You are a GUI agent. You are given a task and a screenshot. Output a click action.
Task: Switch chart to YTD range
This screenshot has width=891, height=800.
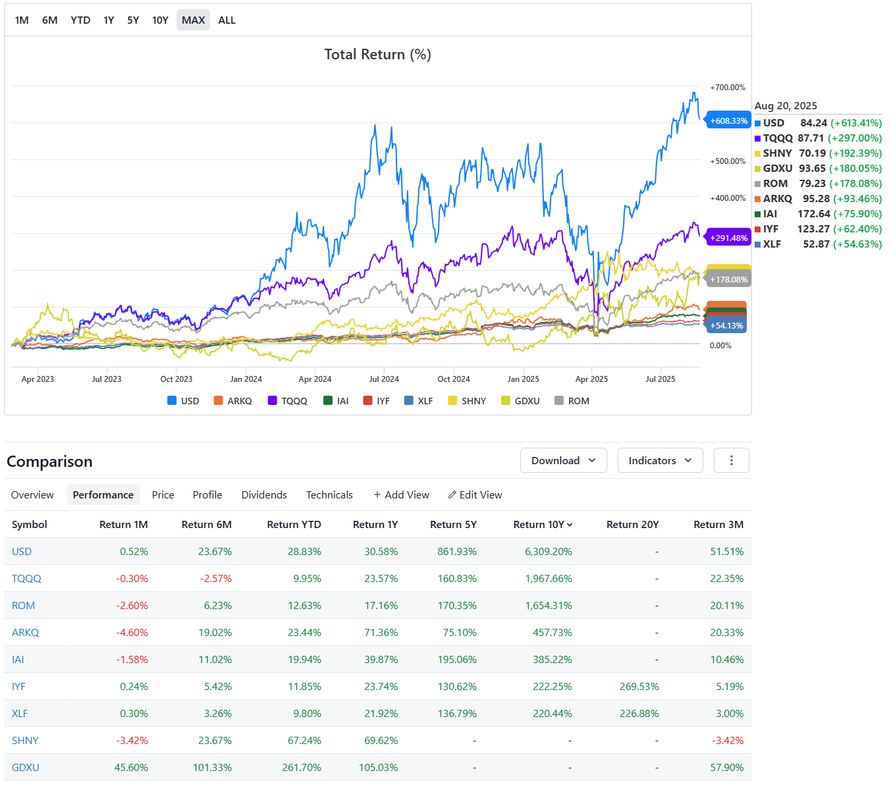[x=80, y=20]
